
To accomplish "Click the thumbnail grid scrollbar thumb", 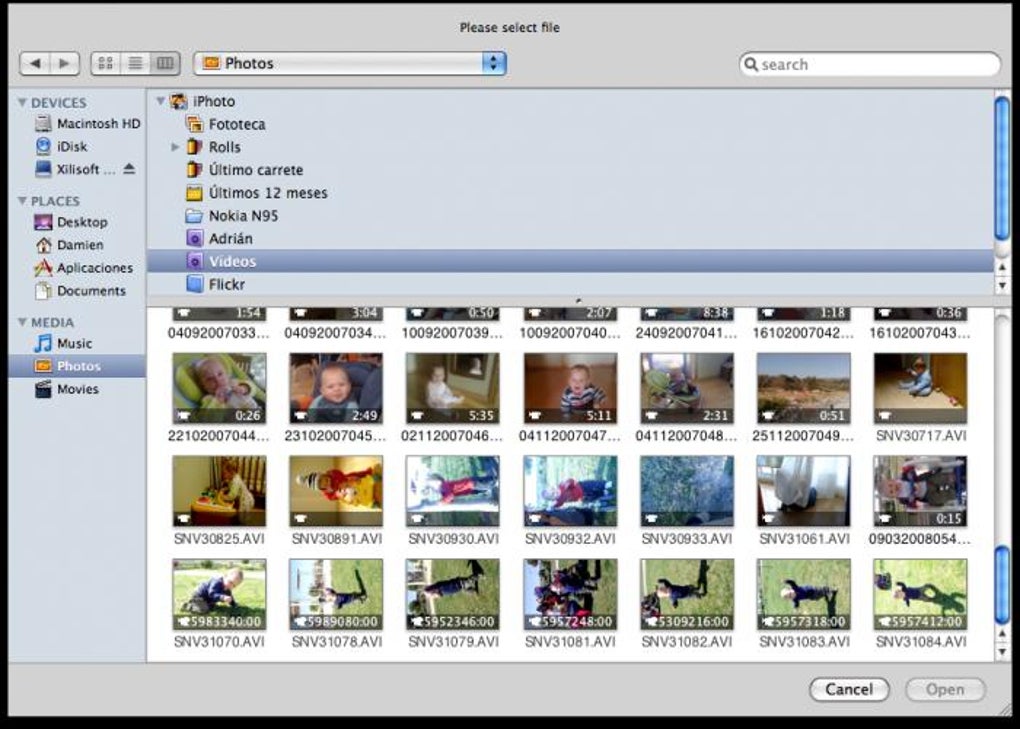I will 1002,584.
